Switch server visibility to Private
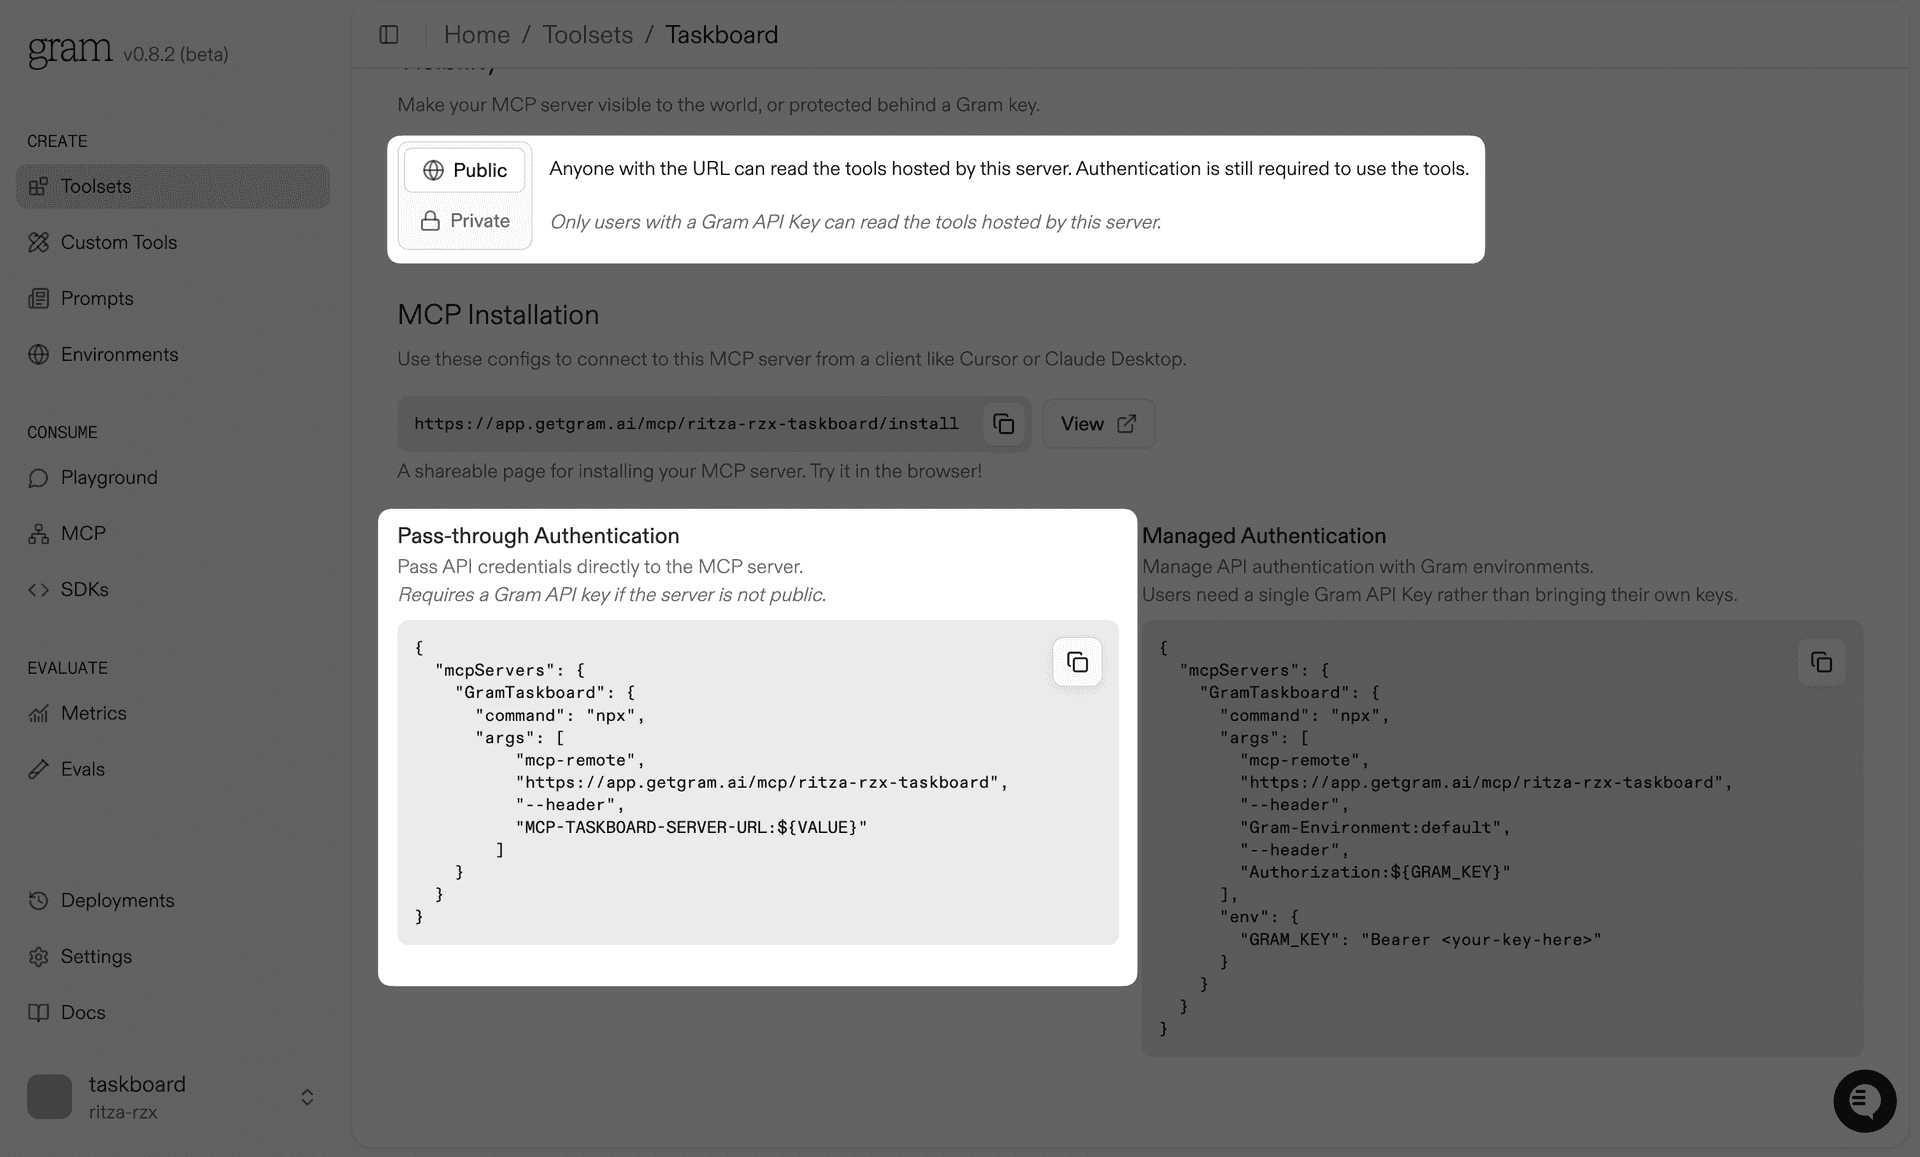The width and height of the screenshot is (1920, 1157). coord(464,220)
